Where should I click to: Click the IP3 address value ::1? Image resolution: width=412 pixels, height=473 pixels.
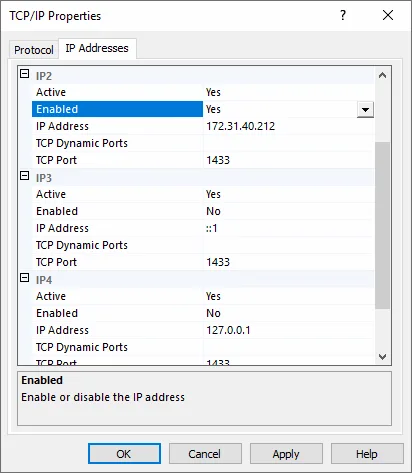[212, 228]
